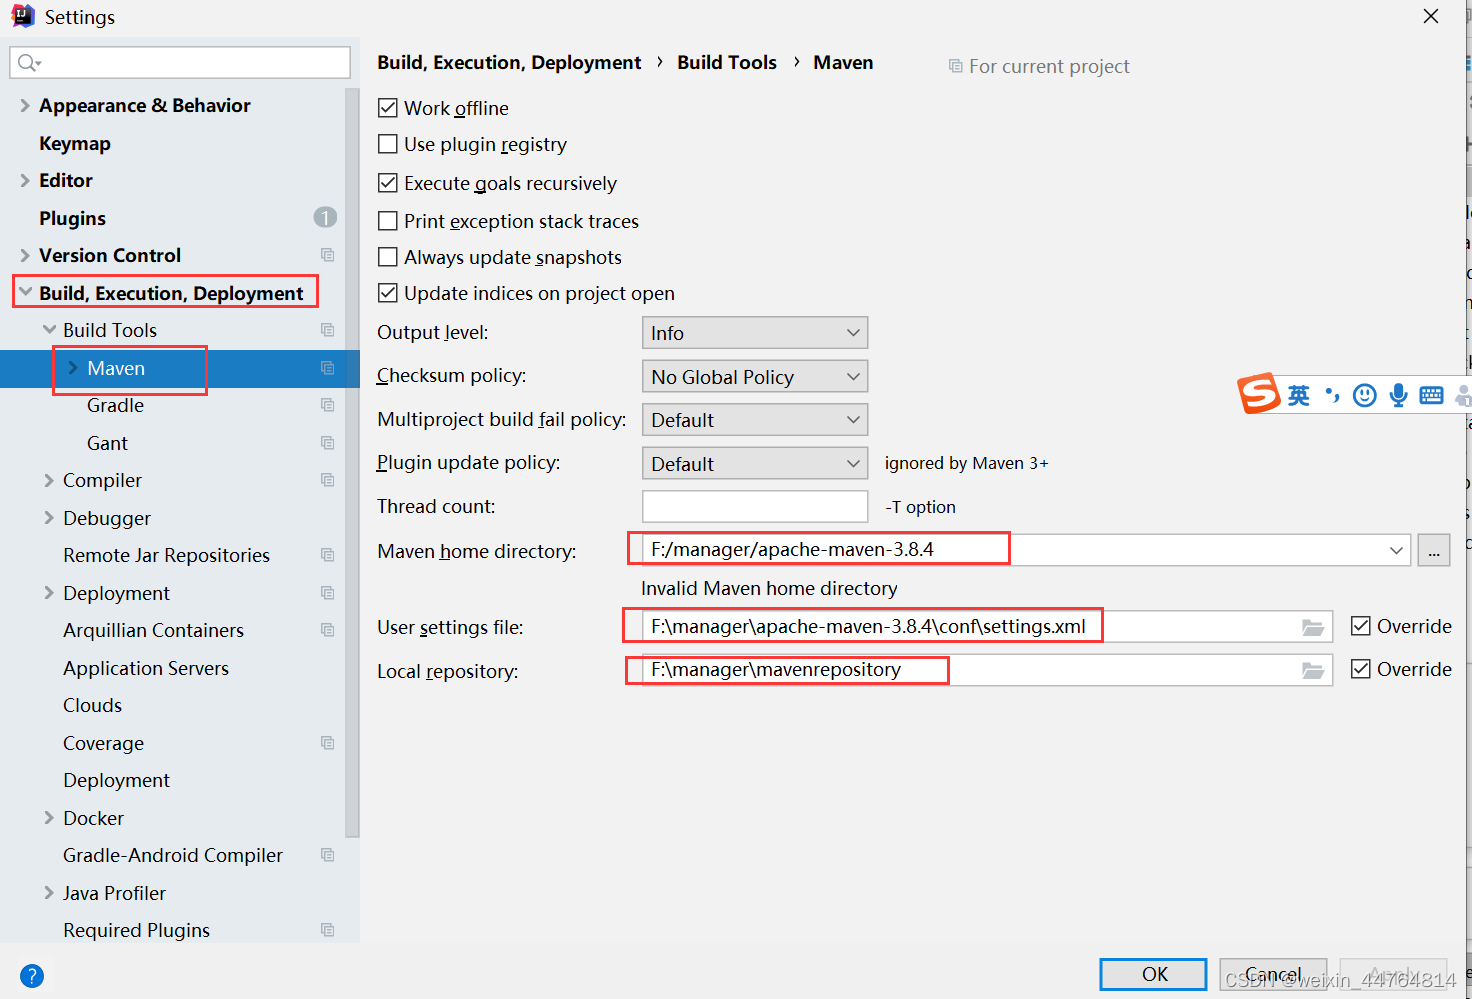
Task: Enable Print exception stack traces
Action: click(x=388, y=220)
